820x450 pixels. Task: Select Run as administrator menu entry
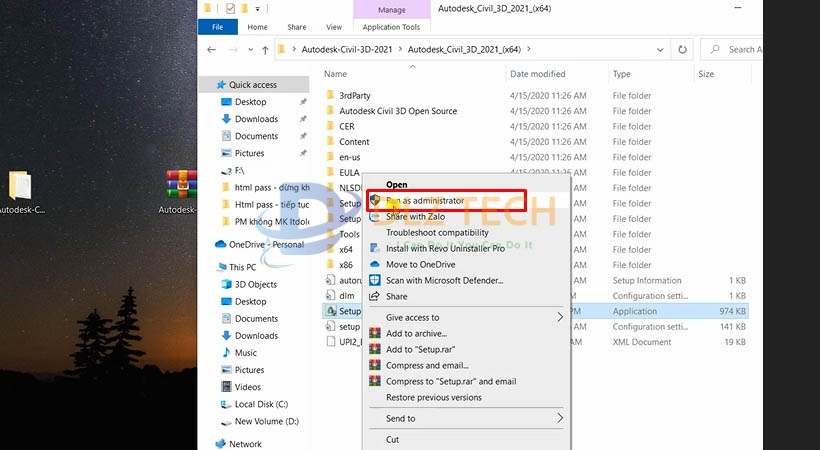tap(425, 200)
